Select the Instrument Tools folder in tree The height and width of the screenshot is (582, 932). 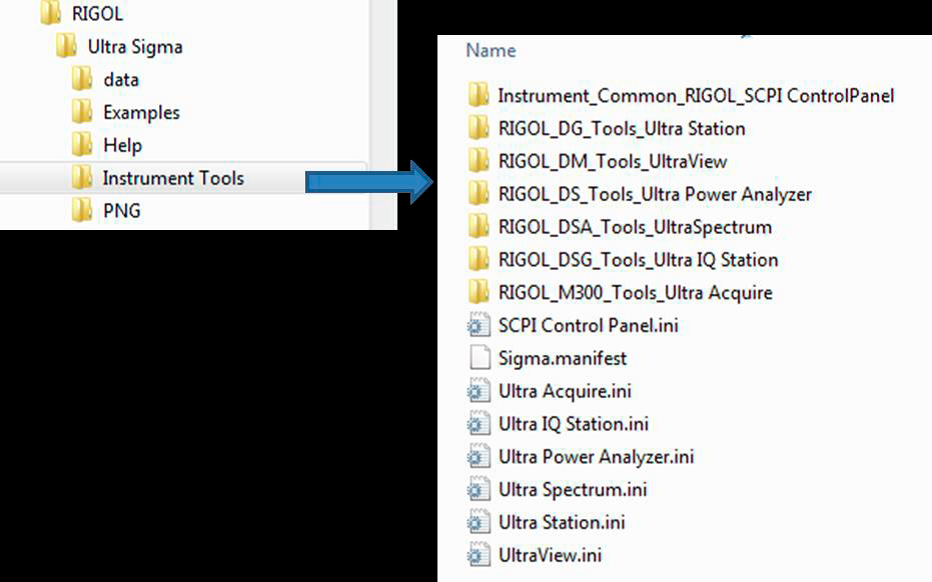click(158, 178)
